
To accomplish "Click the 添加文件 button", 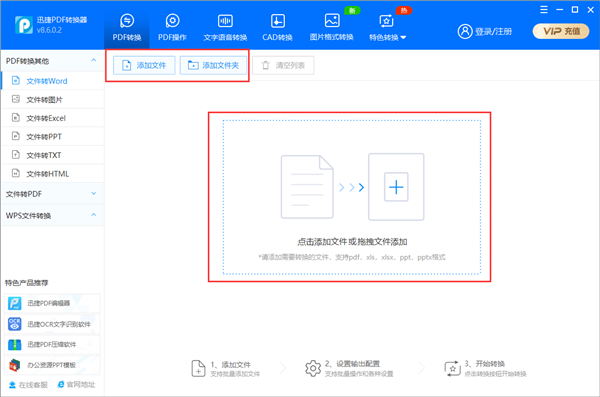I will (144, 65).
